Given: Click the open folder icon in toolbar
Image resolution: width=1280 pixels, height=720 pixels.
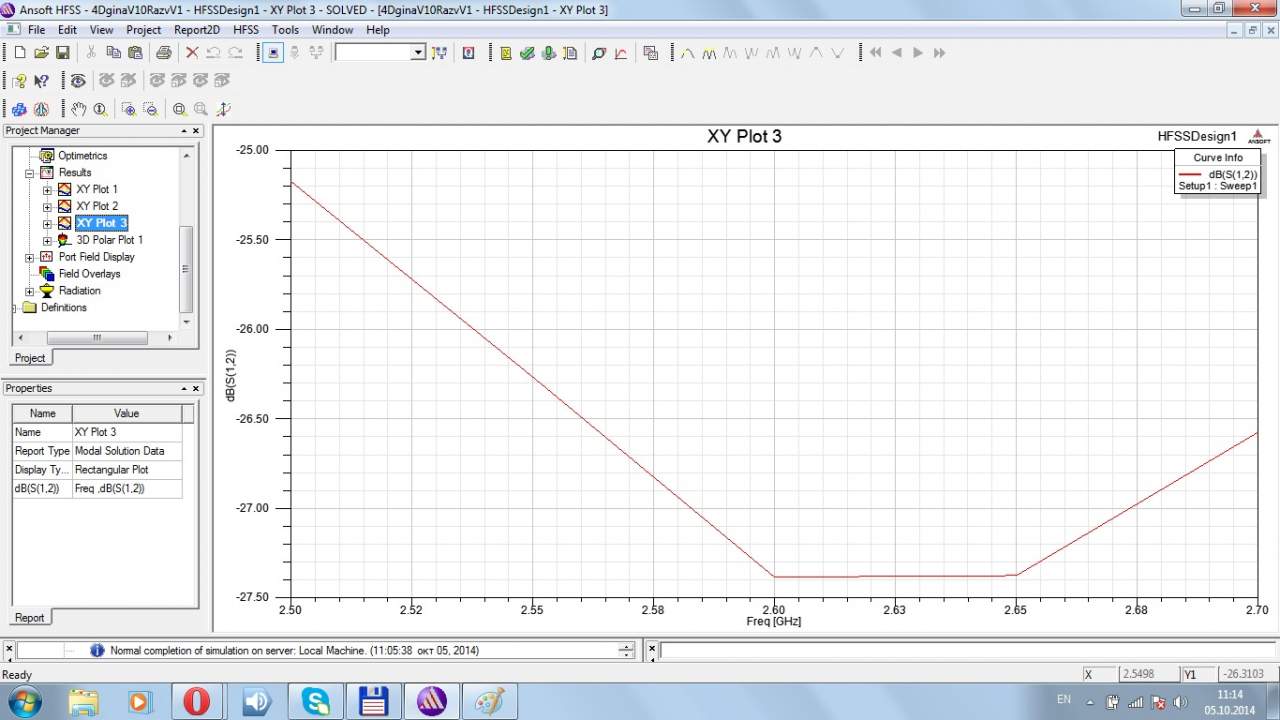Looking at the screenshot, I should point(41,53).
